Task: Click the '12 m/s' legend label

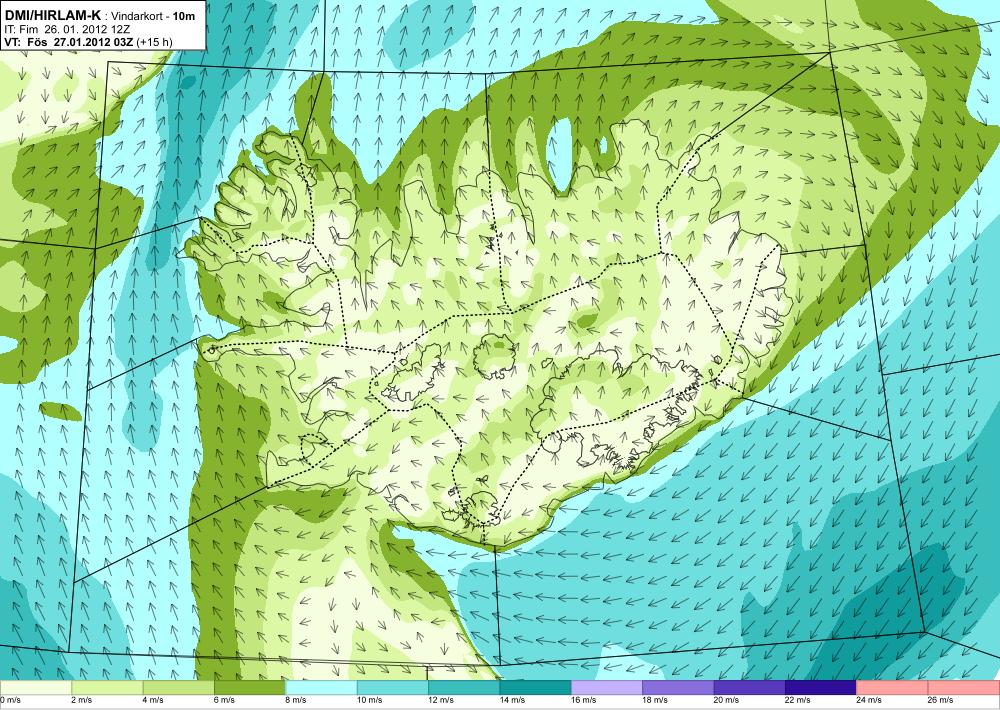Action: 441,700
